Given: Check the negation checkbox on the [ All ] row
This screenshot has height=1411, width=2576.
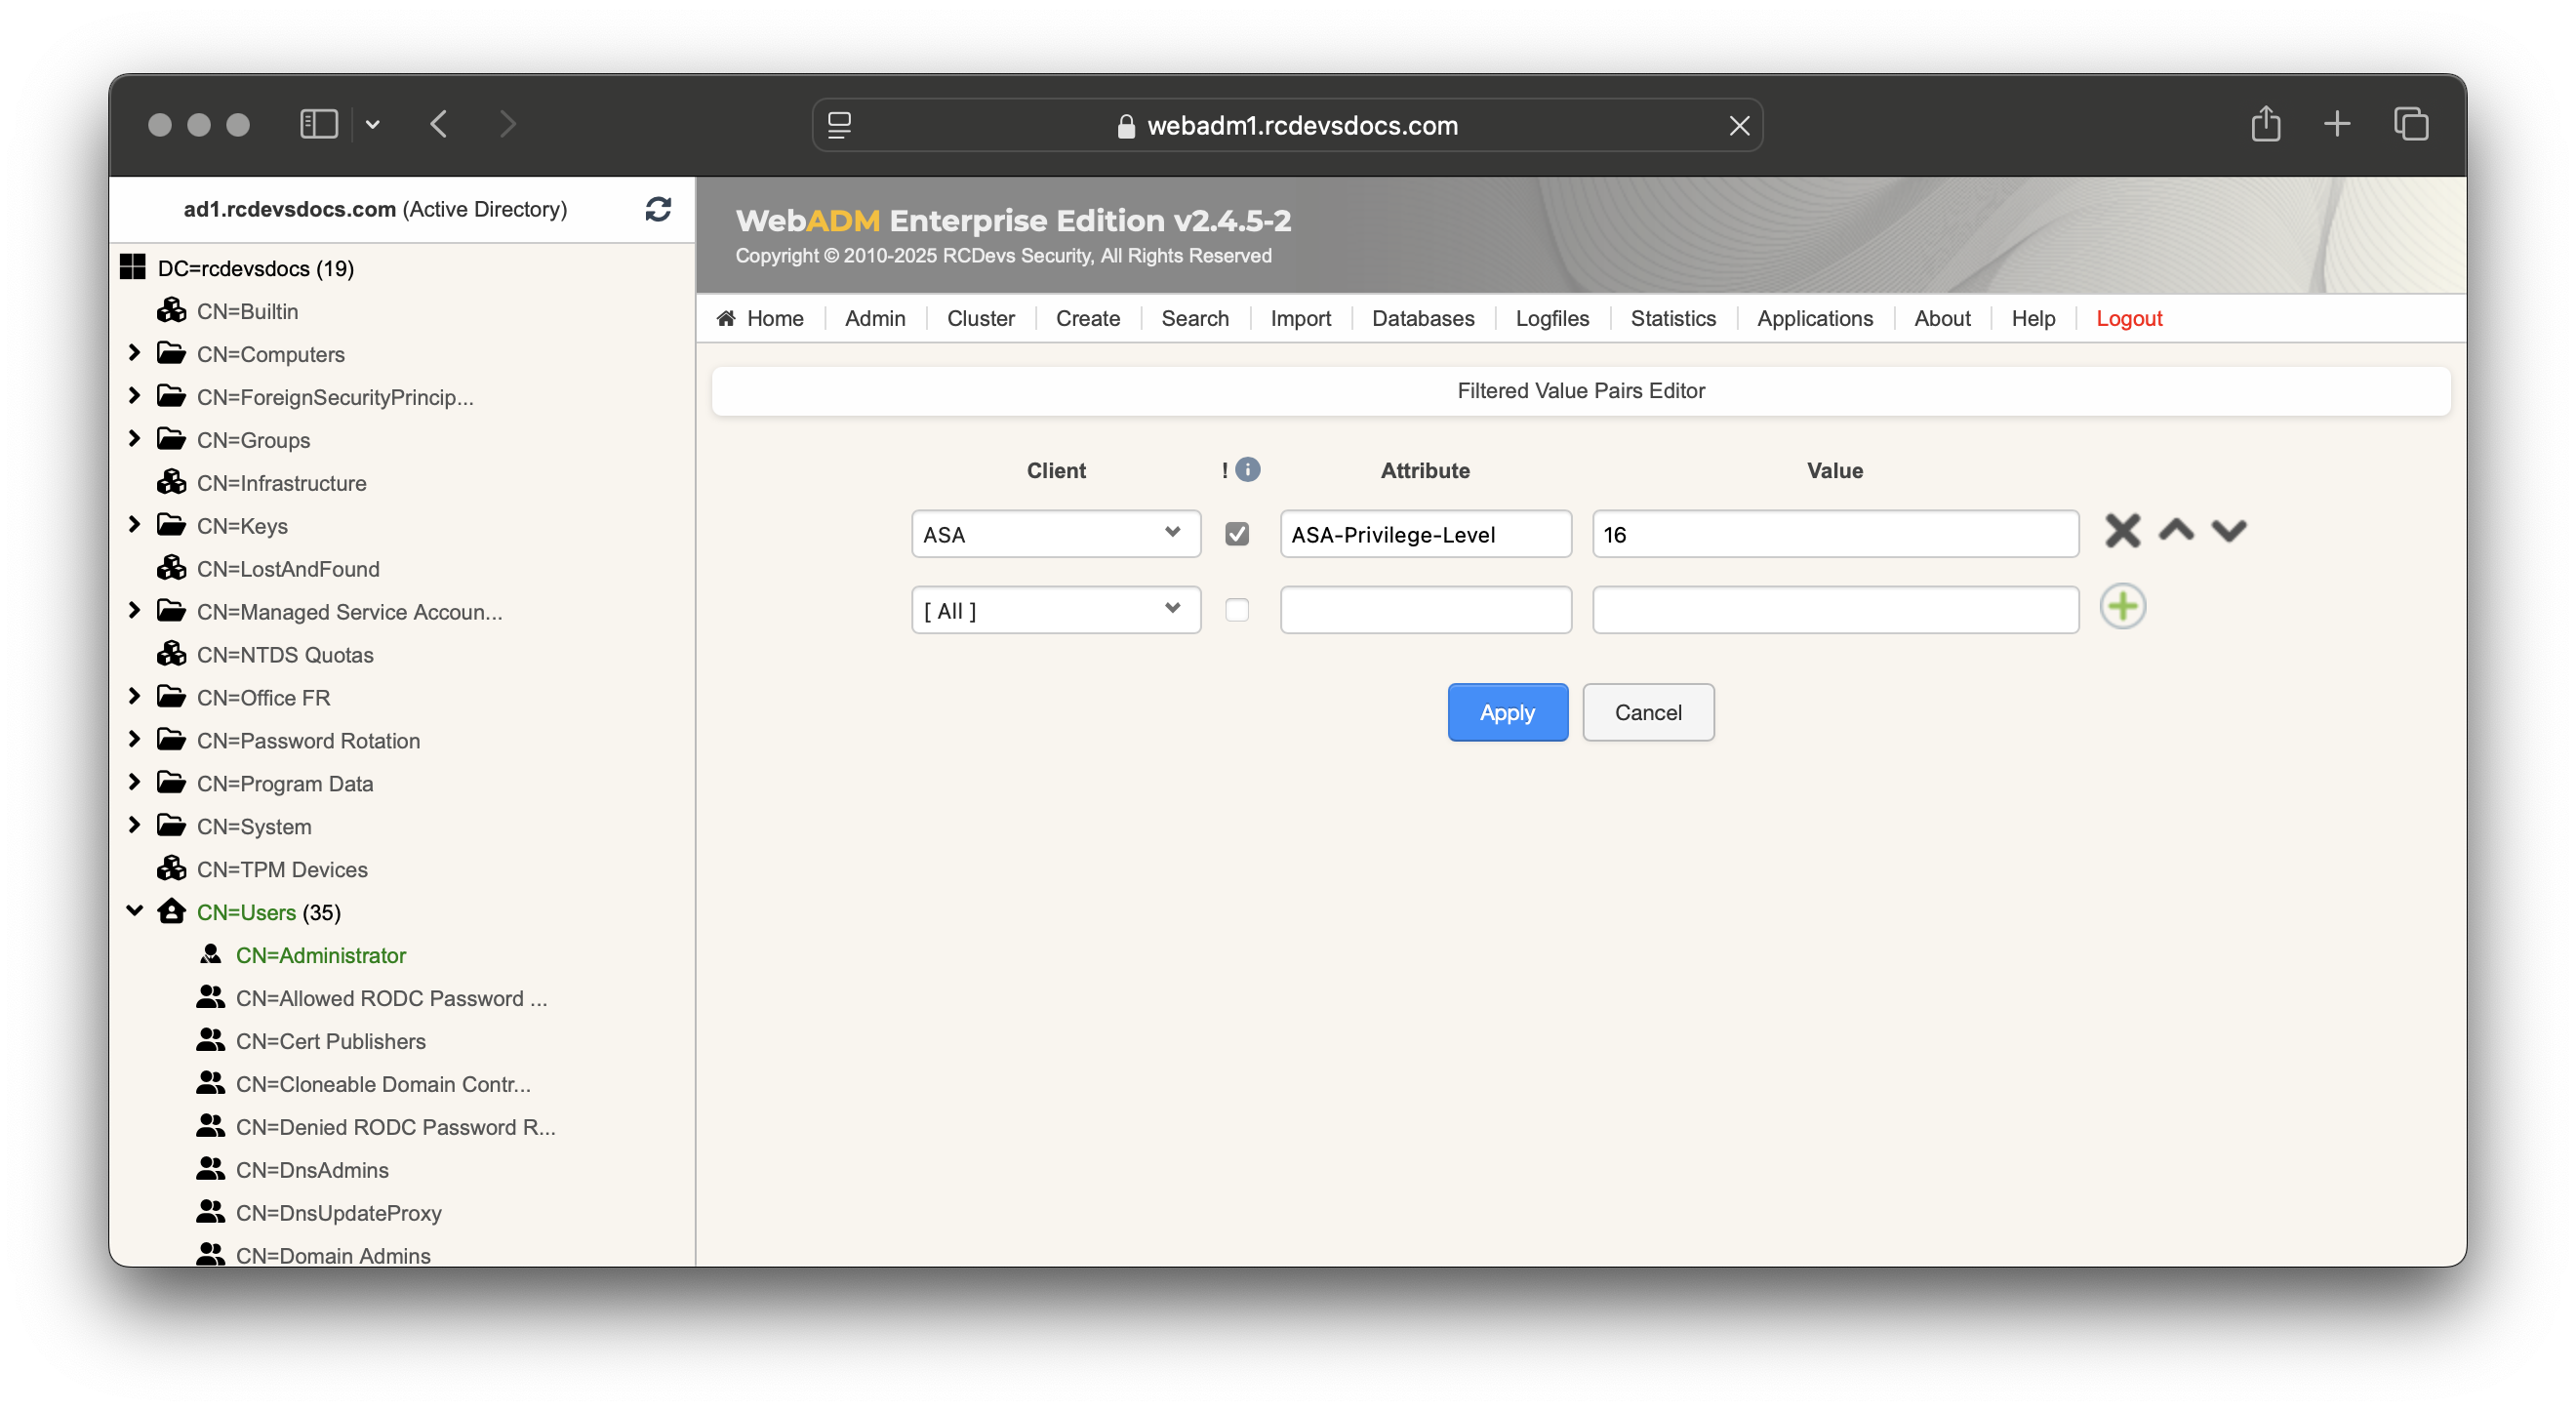Looking at the screenshot, I should (1236, 610).
